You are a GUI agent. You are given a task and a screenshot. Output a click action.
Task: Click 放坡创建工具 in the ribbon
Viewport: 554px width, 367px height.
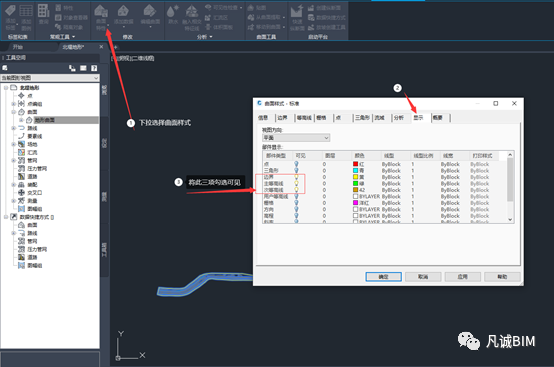pos(326,27)
